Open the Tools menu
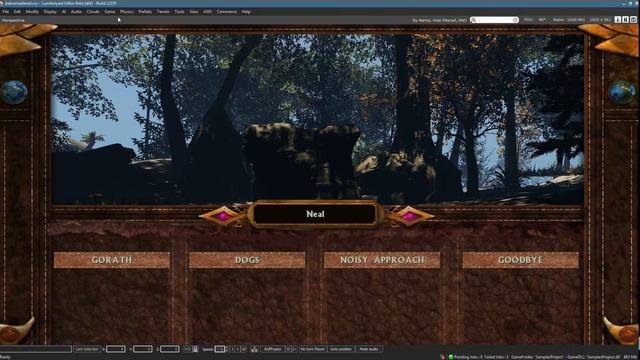Screen dimensions: 640x360 pos(180,12)
